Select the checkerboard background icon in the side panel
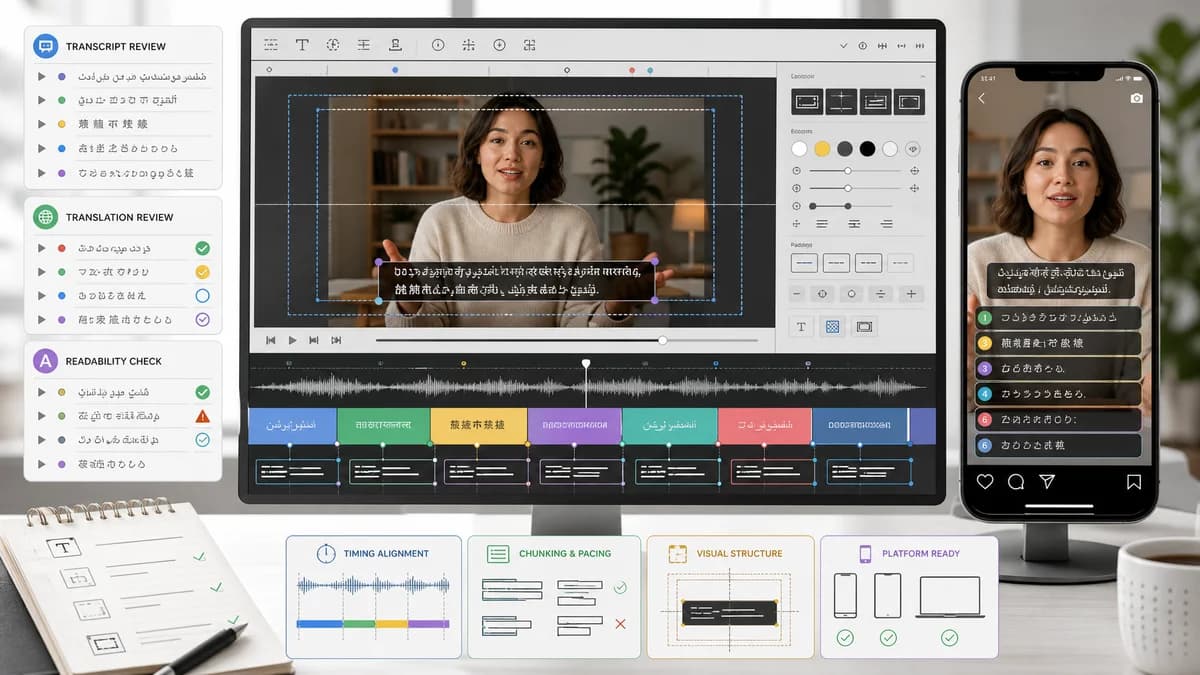Screen dimensions: 1200x675 832,326
